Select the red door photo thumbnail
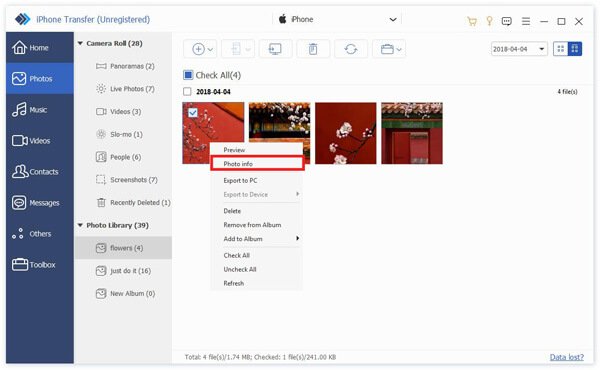This screenshot has width=600, height=370. coord(412,133)
